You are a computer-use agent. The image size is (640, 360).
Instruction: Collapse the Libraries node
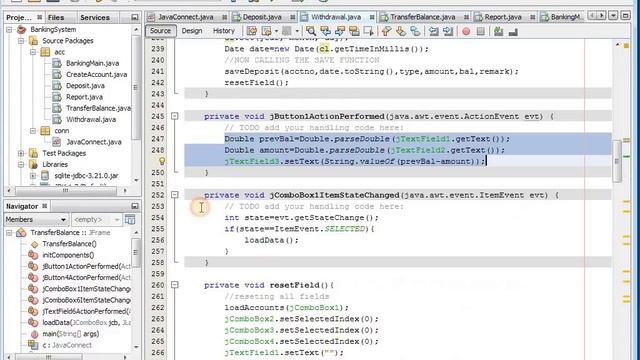click(21, 164)
